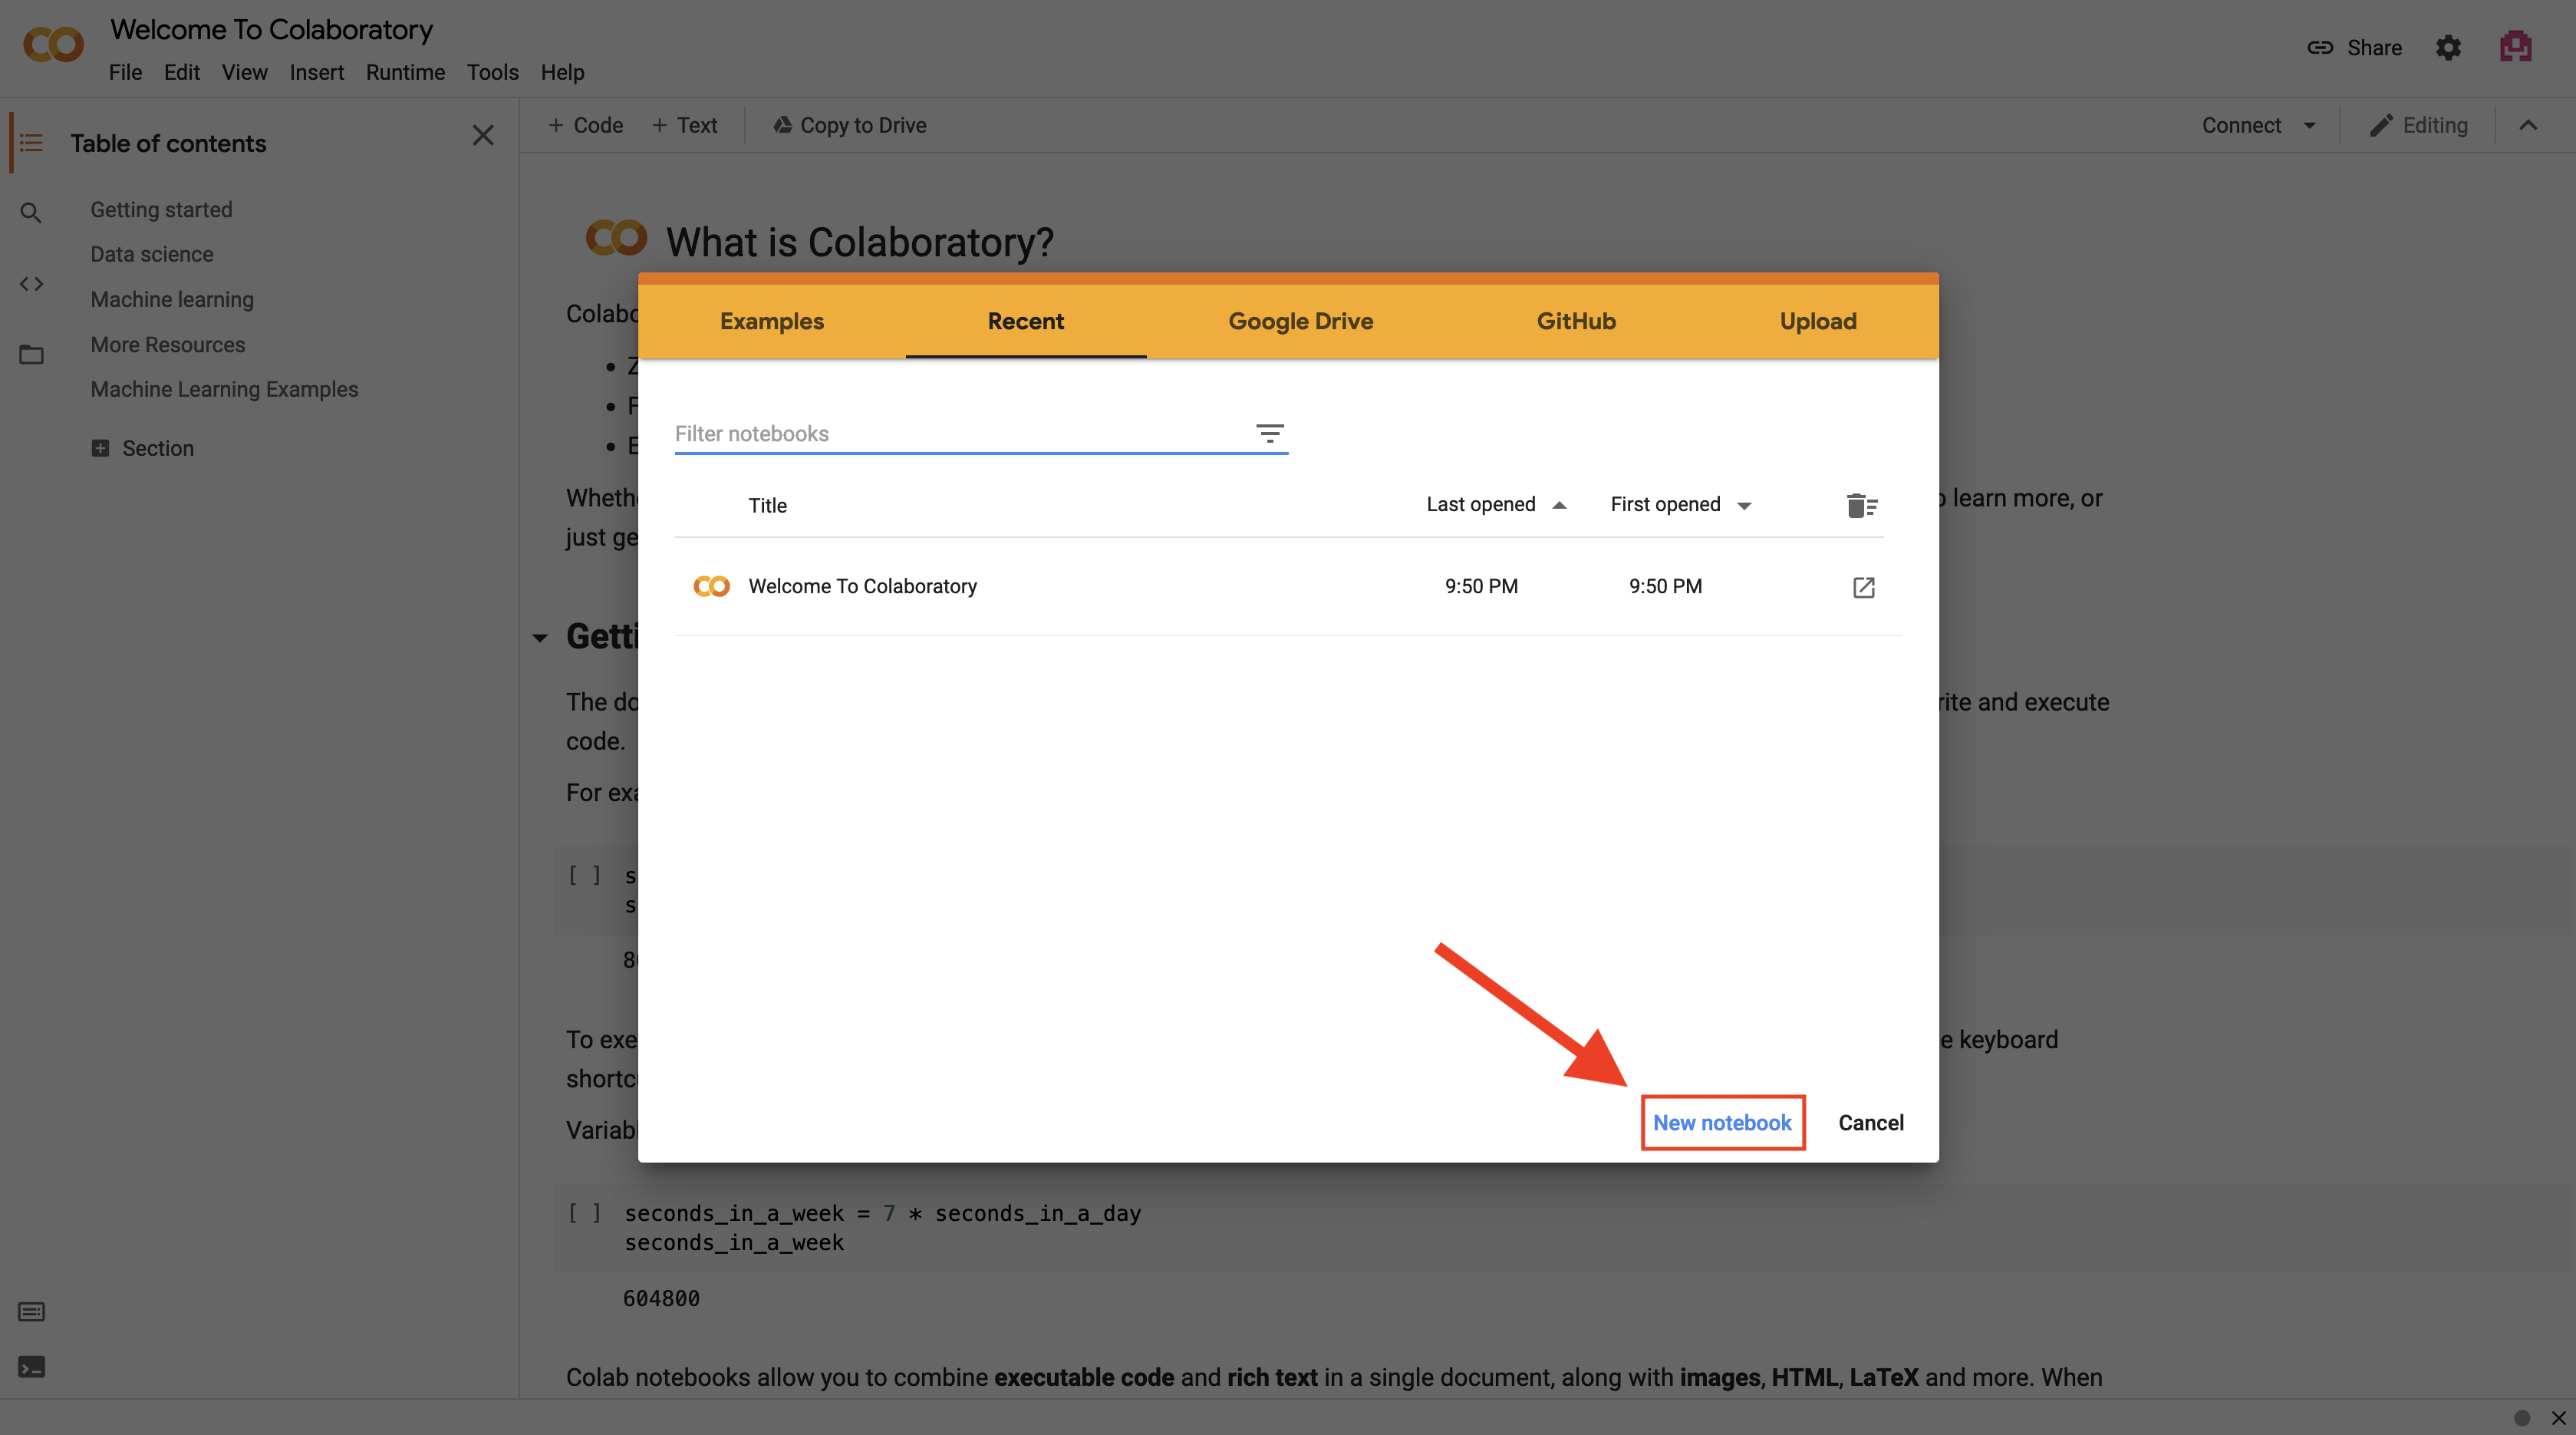Open the search icon in left sidebar

point(31,213)
